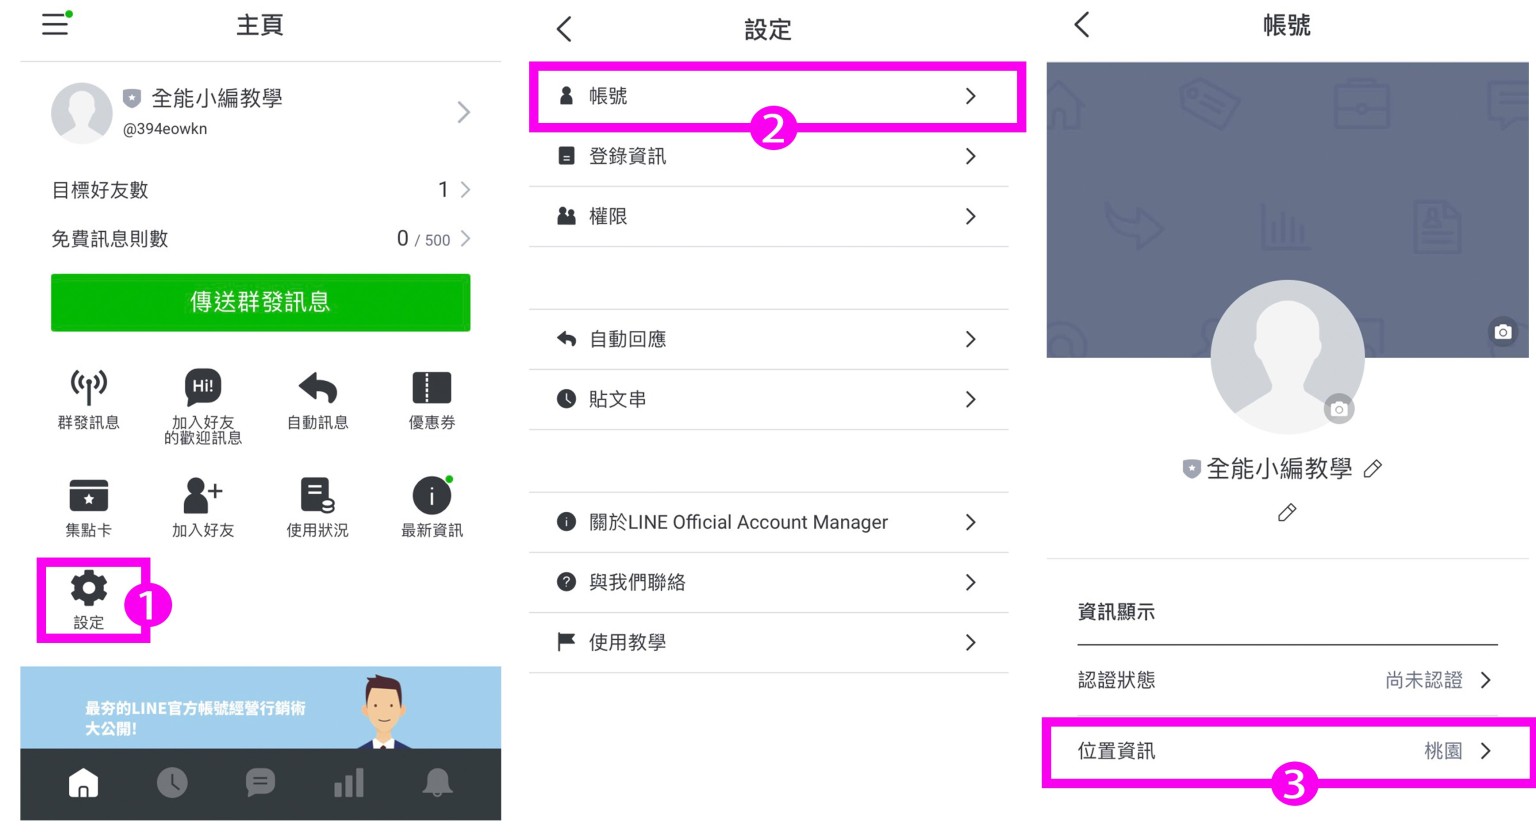The image size is (1536, 839).
Task: Open the 使用狀況 usage icon
Action: point(317,496)
